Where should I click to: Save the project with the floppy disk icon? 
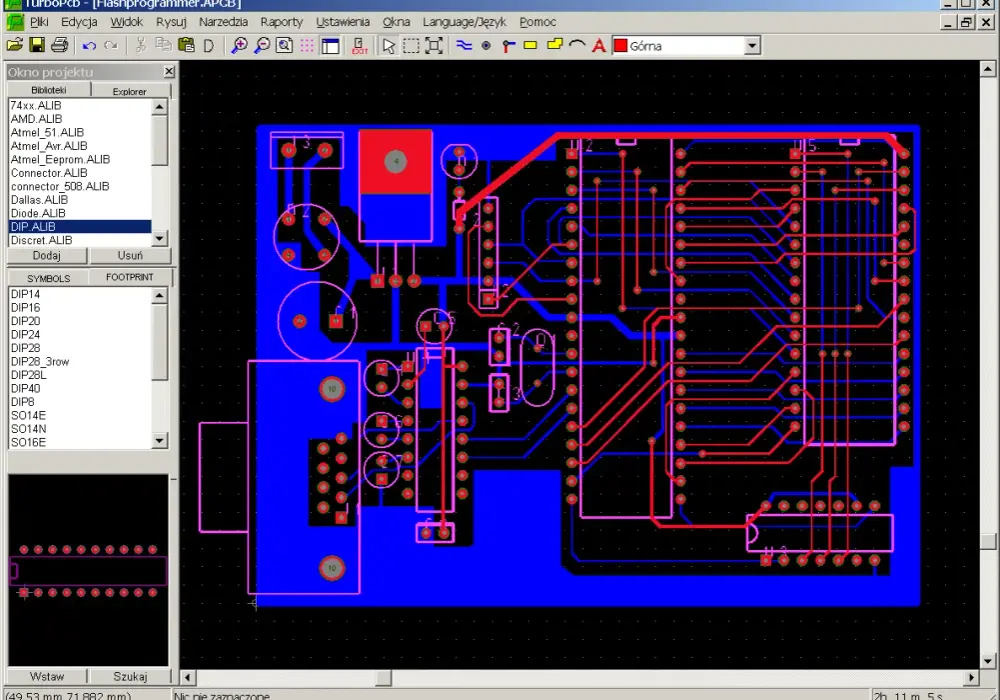(37, 45)
